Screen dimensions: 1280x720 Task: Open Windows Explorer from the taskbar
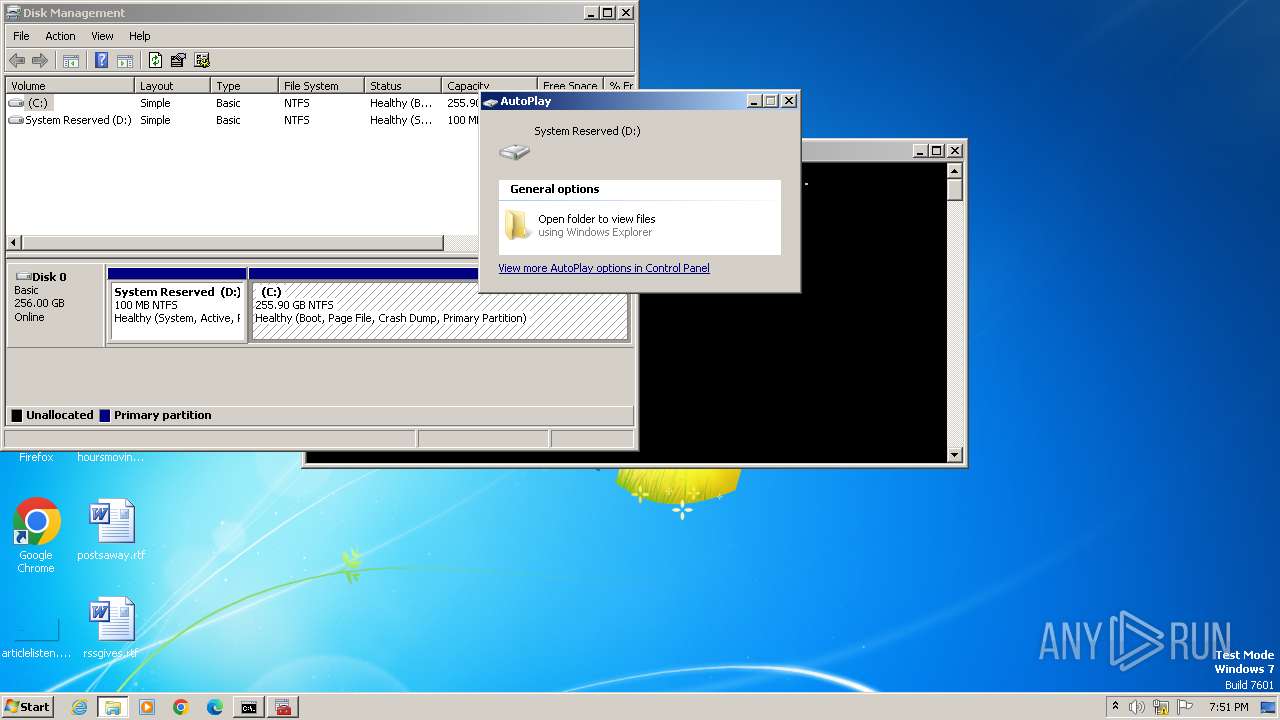pos(113,707)
